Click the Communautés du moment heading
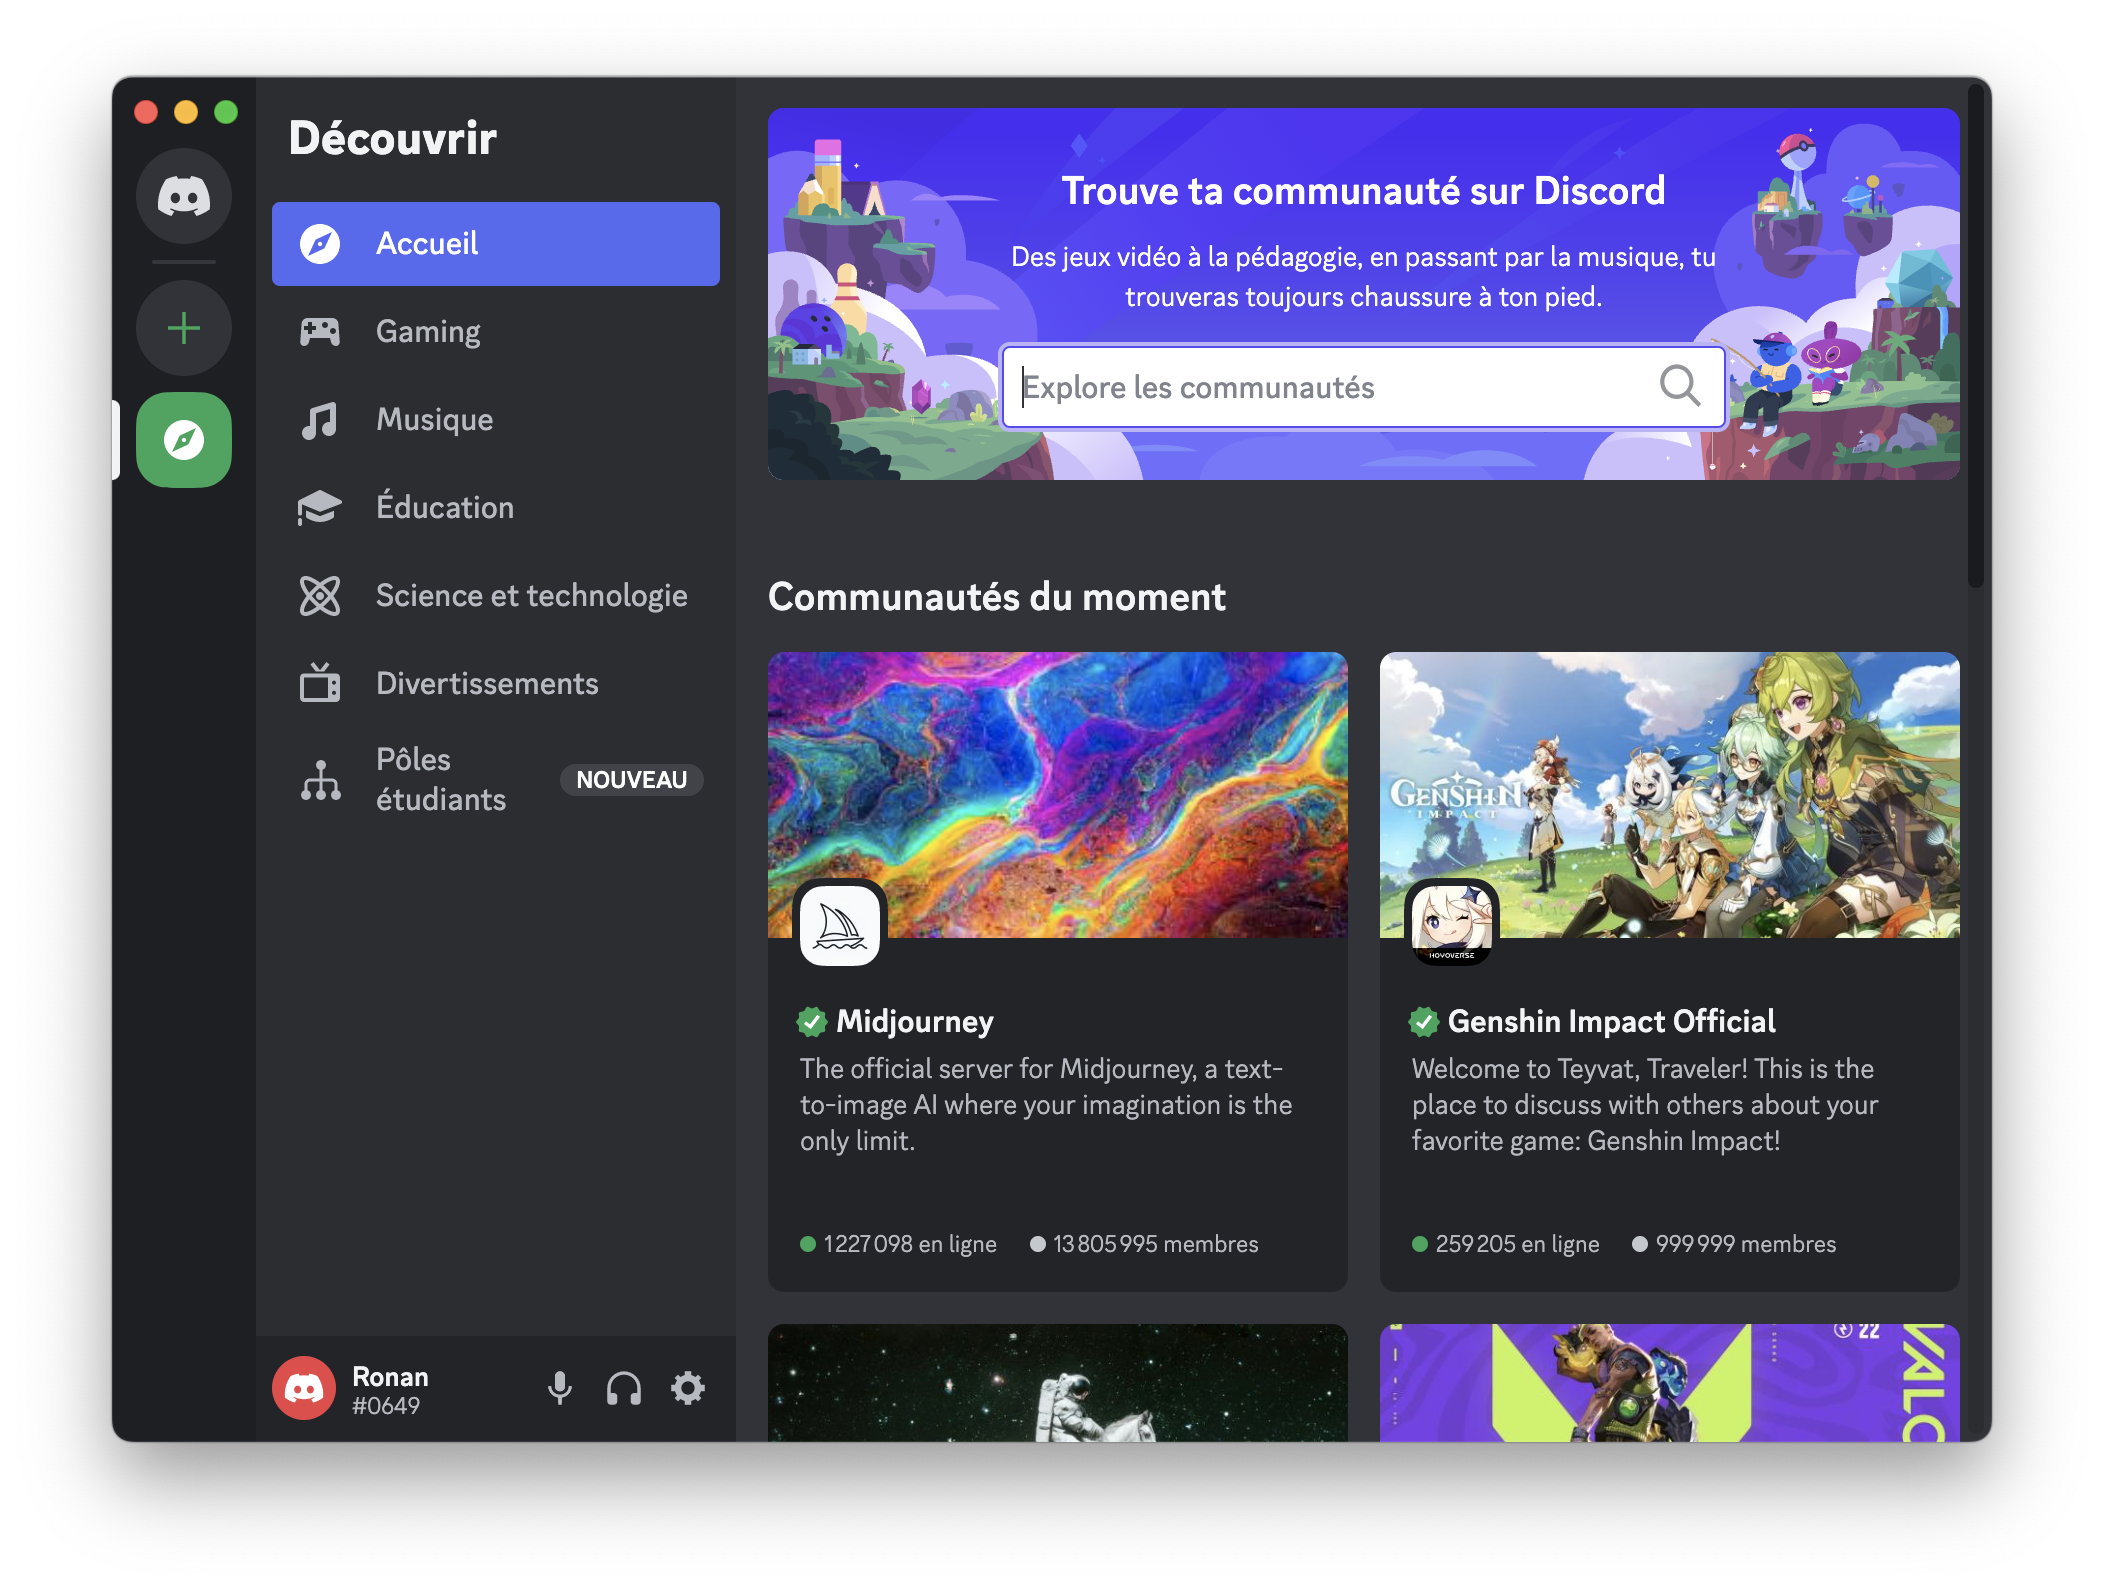Viewport: 2104px width, 1590px height. coord(997,597)
